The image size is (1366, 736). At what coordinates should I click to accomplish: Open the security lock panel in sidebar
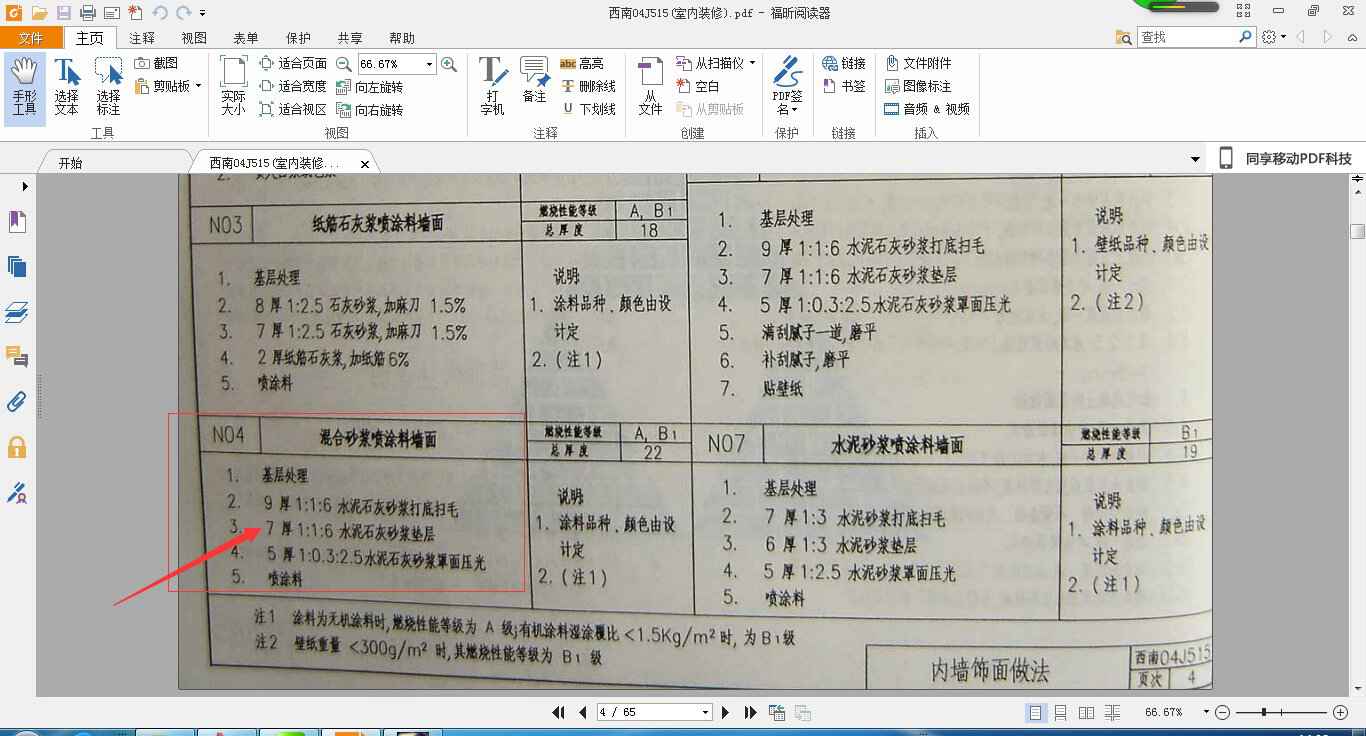(x=17, y=447)
